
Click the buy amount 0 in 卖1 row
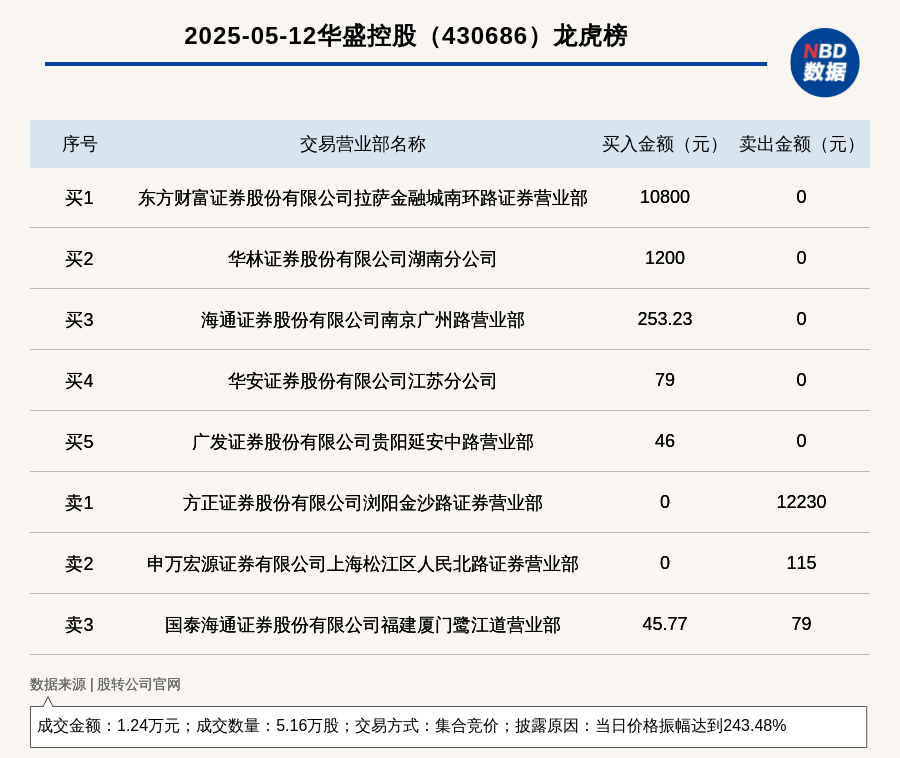coord(665,502)
